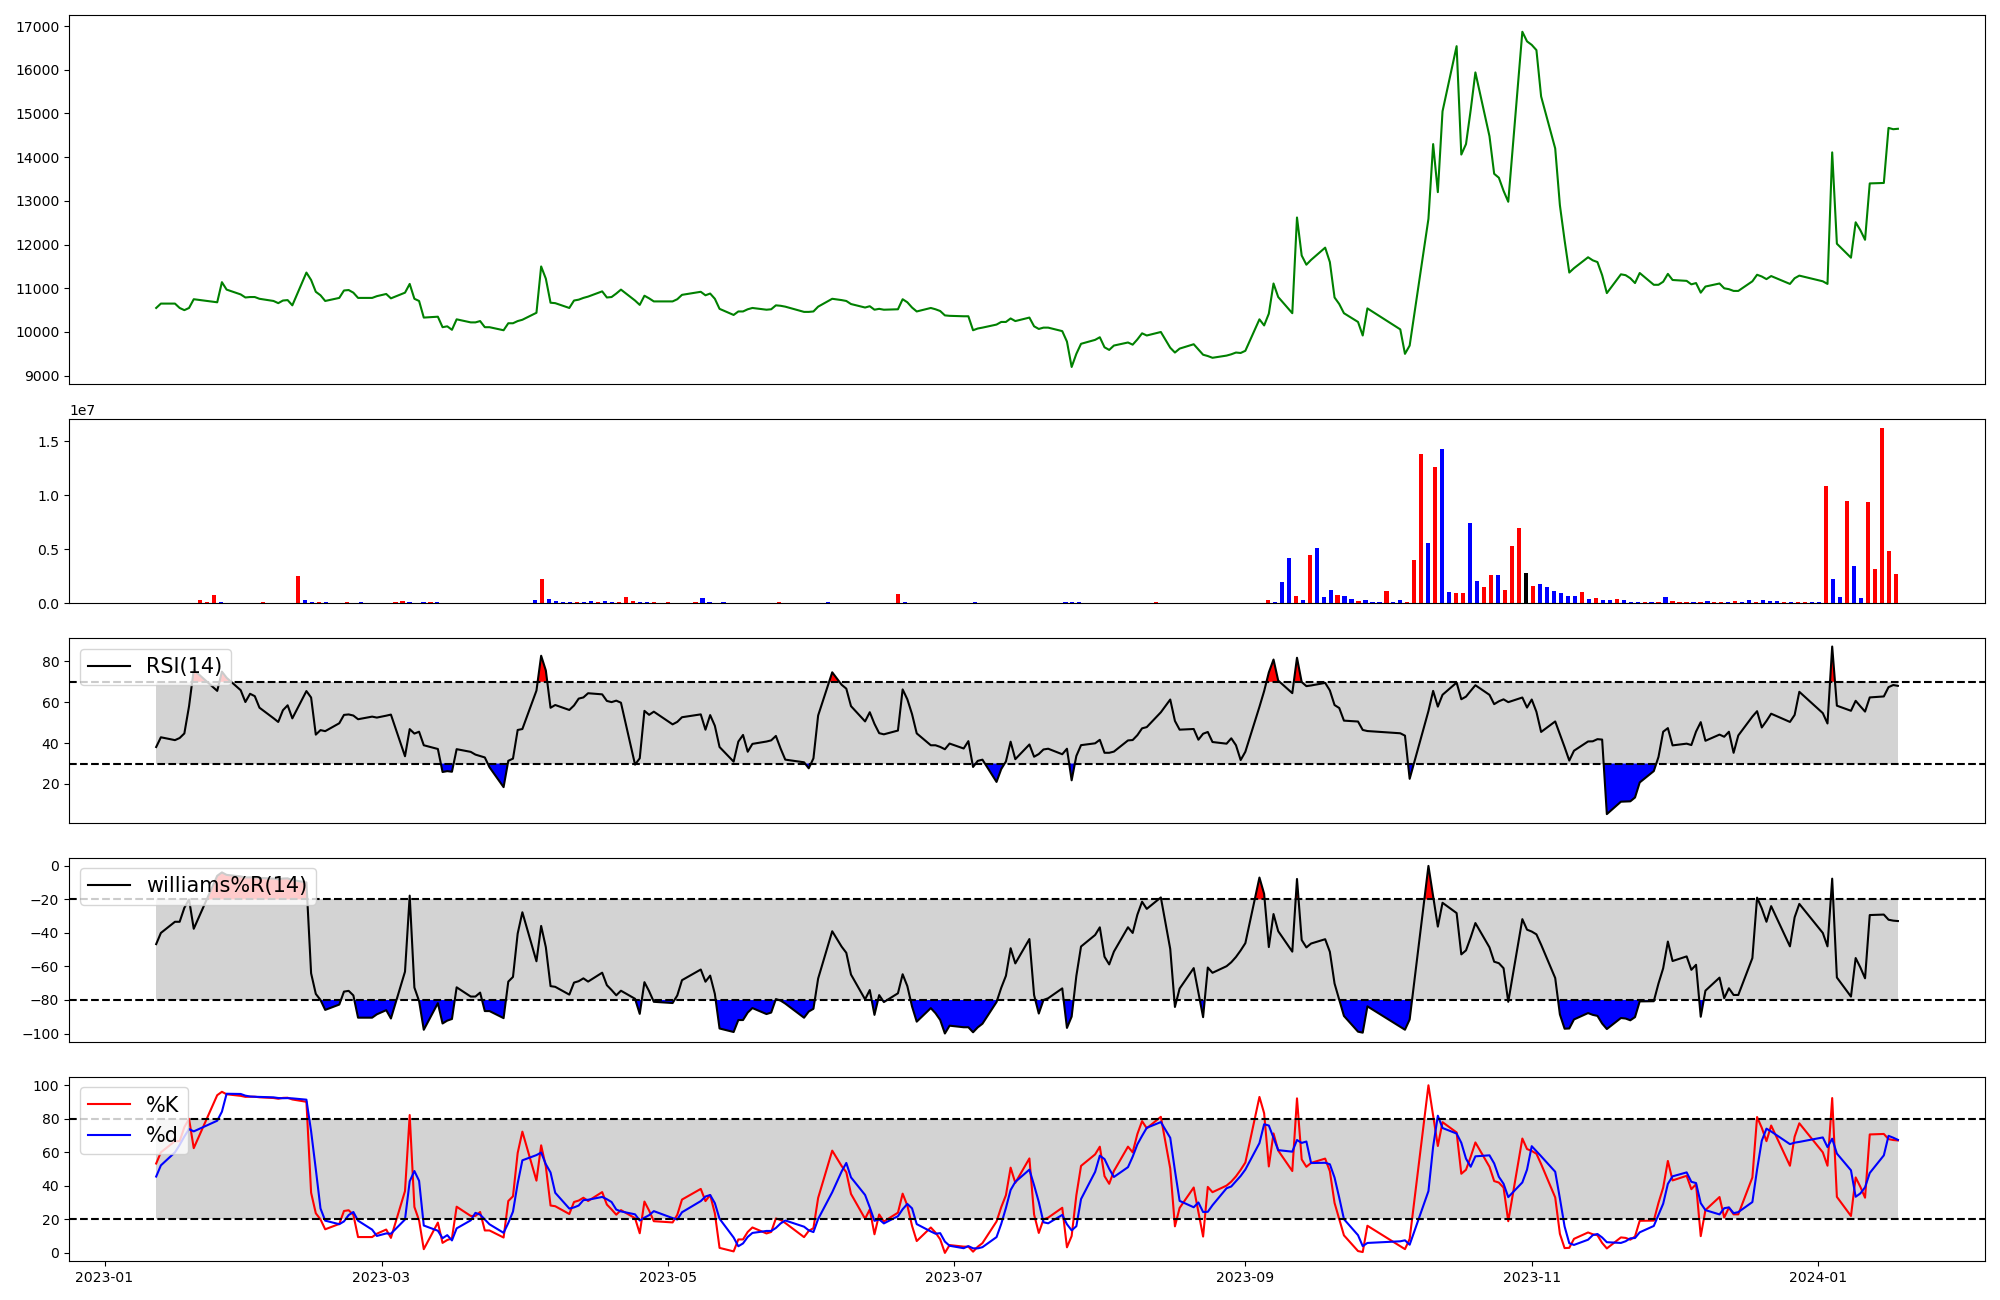Click the blue %d legend line sample
The height and width of the screenshot is (1300, 2000).
point(109,1135)
